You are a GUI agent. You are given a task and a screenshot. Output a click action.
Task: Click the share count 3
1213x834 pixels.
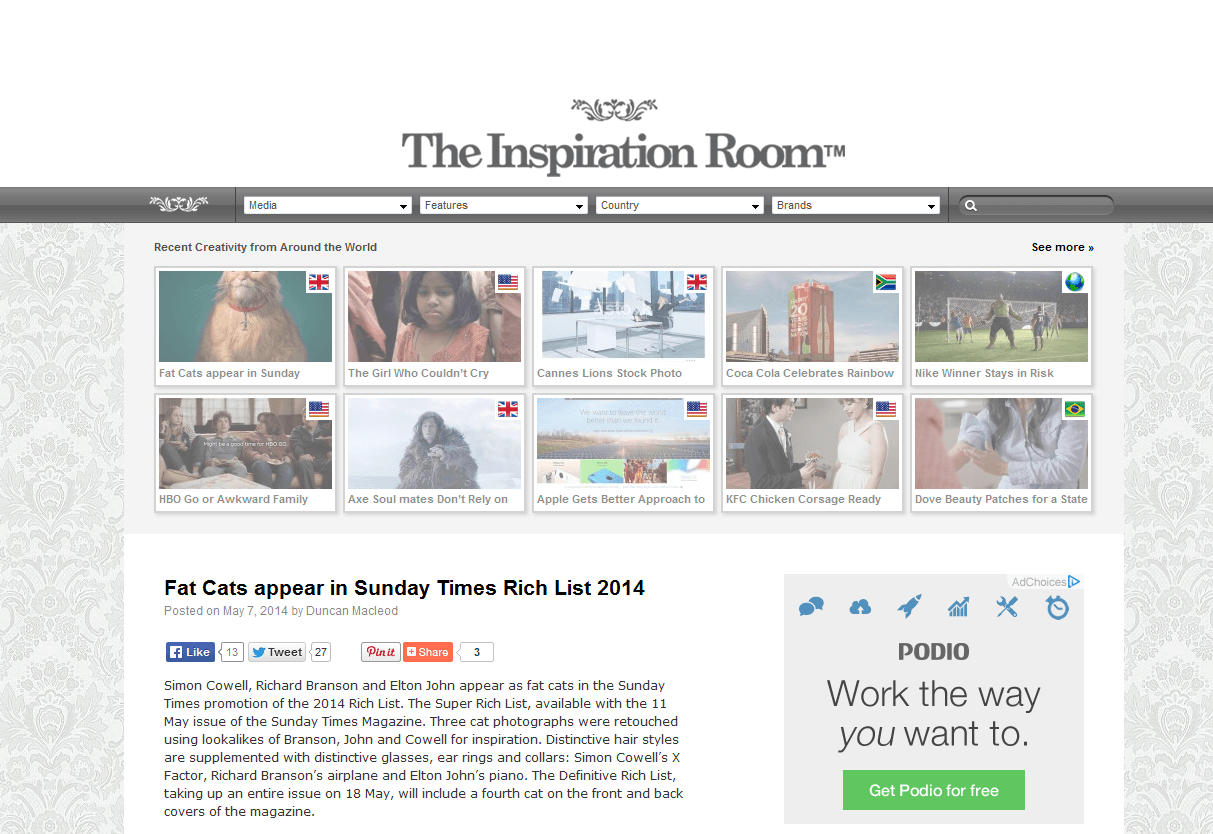[477, 652]
